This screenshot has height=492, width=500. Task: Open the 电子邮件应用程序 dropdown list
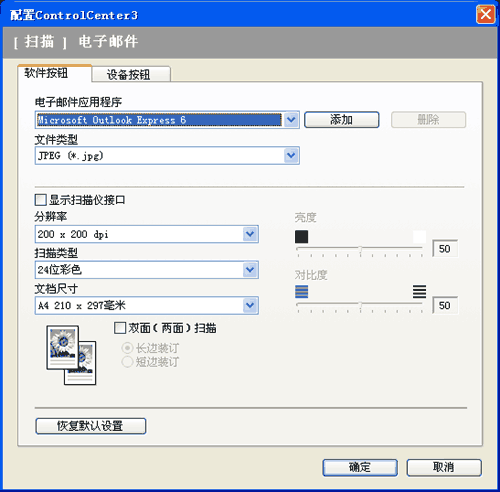(291, 120)
